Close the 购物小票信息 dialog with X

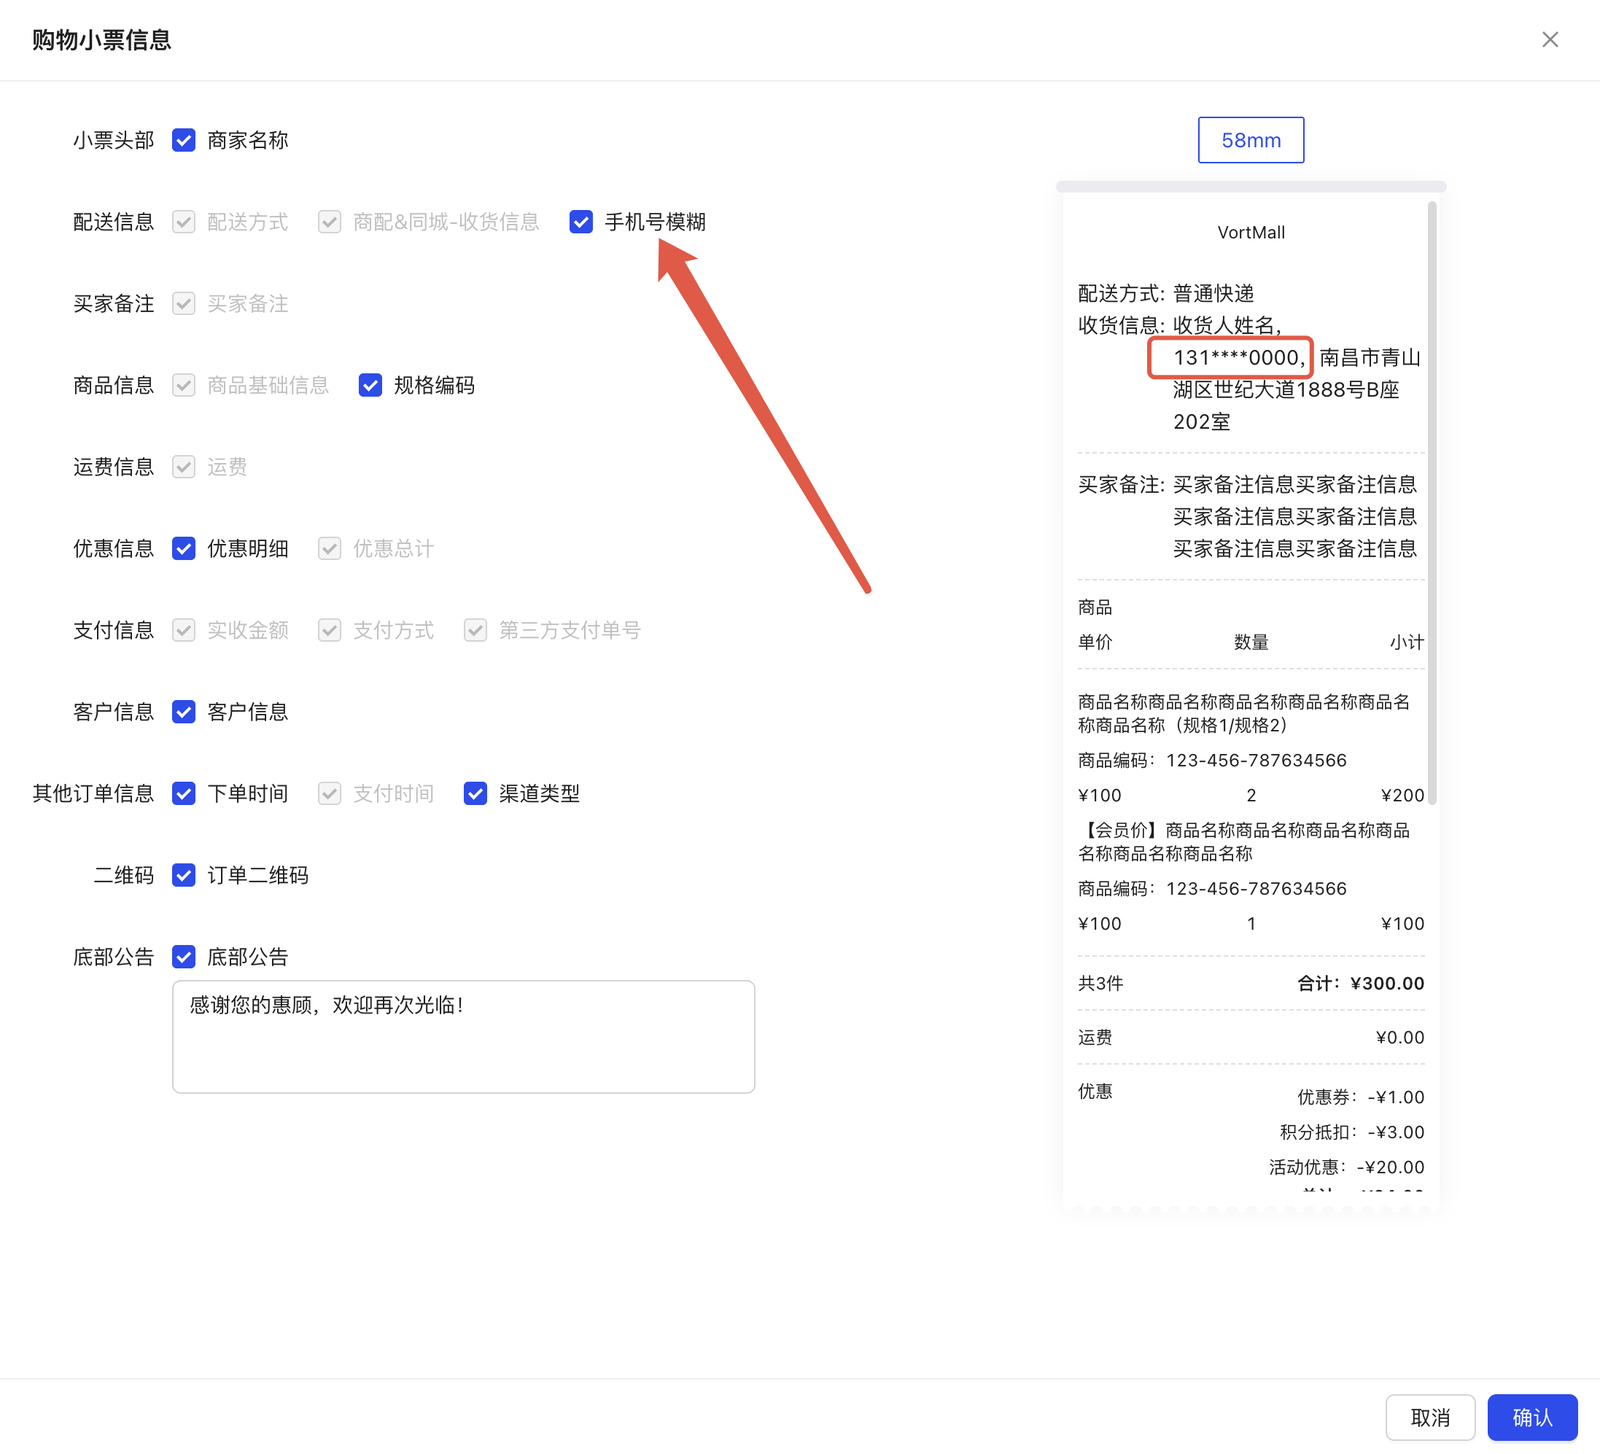pyautogui.click(x=1549, y=40)
